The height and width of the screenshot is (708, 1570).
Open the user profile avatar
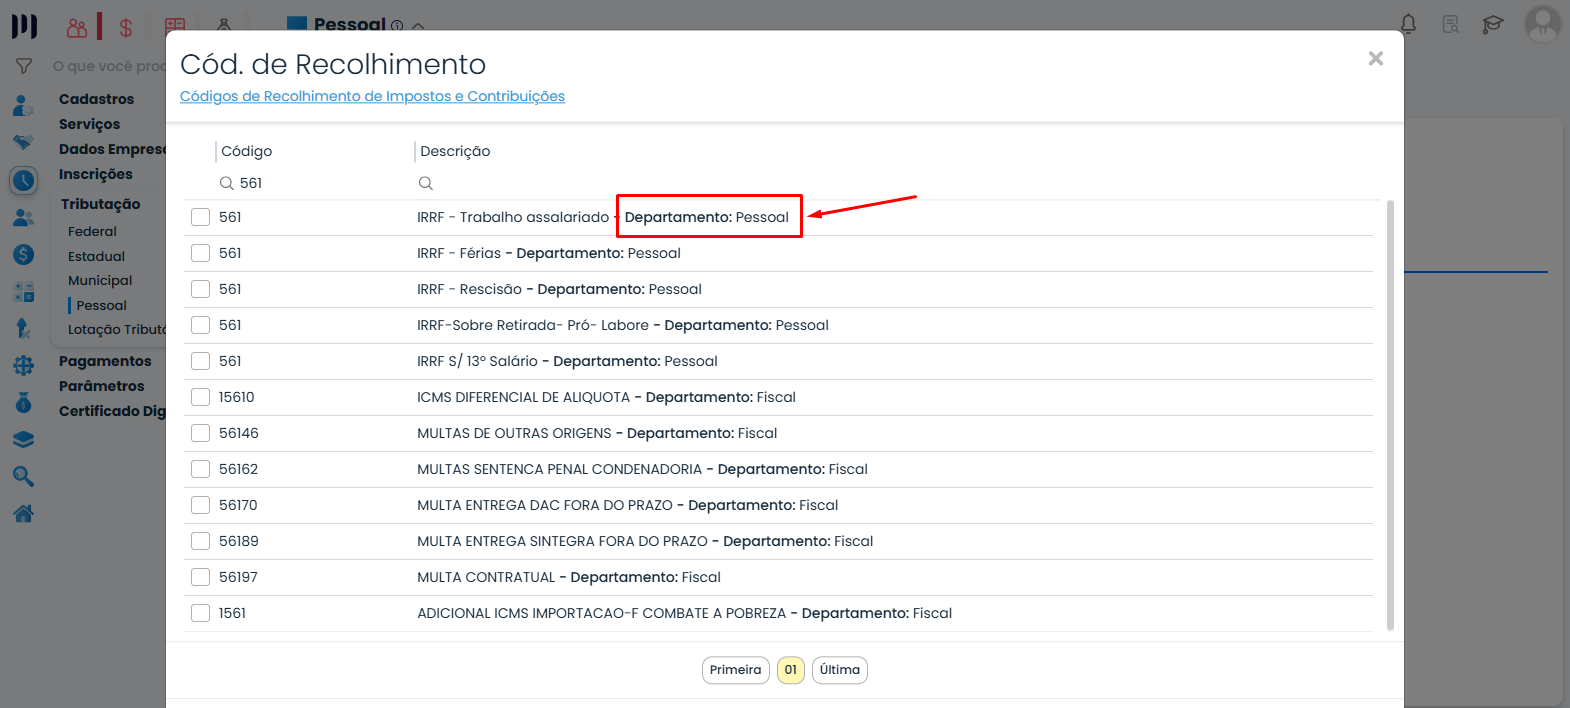click(1542, 24)
